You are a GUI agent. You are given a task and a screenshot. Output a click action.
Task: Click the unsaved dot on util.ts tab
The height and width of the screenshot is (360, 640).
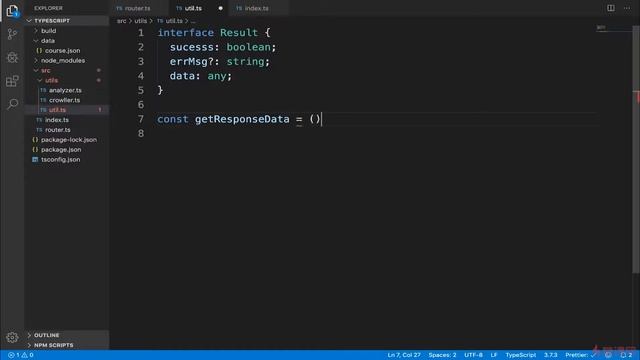tap(220, 8)
